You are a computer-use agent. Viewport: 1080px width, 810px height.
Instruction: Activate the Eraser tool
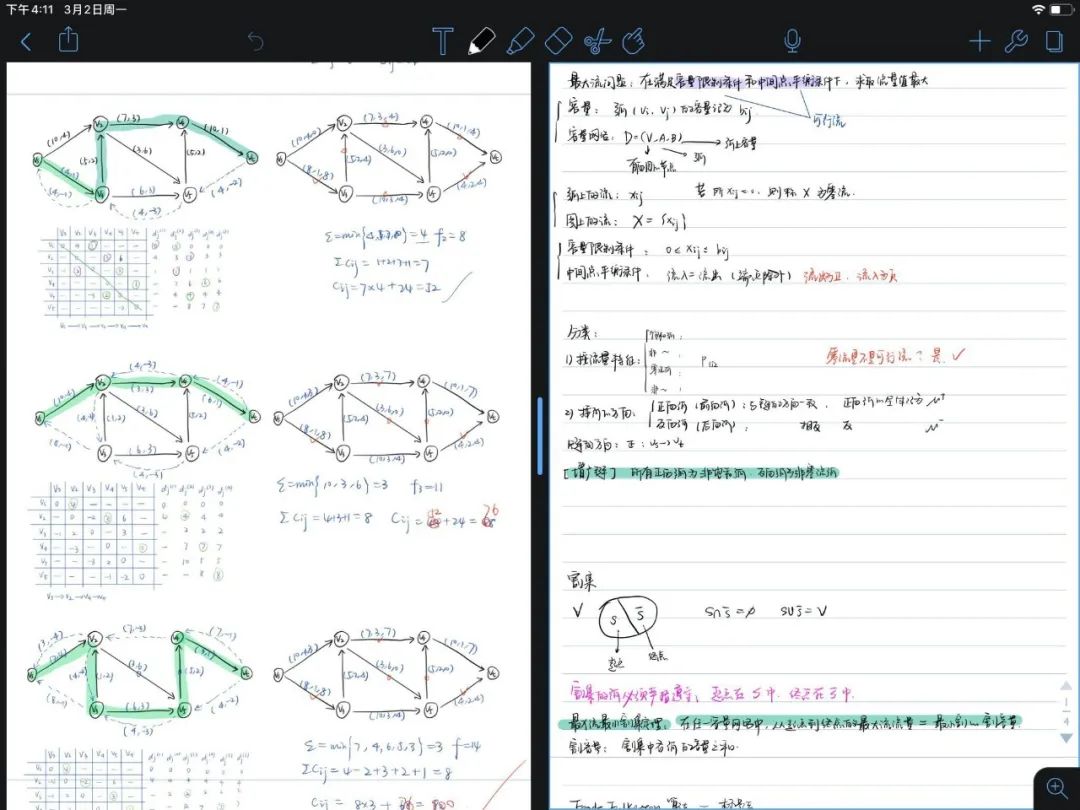coord(557,41)
